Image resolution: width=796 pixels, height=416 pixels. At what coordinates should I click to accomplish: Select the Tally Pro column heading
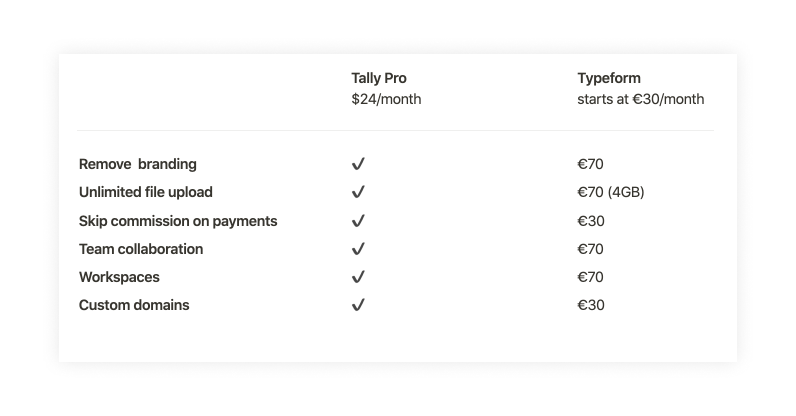(379, 78)
